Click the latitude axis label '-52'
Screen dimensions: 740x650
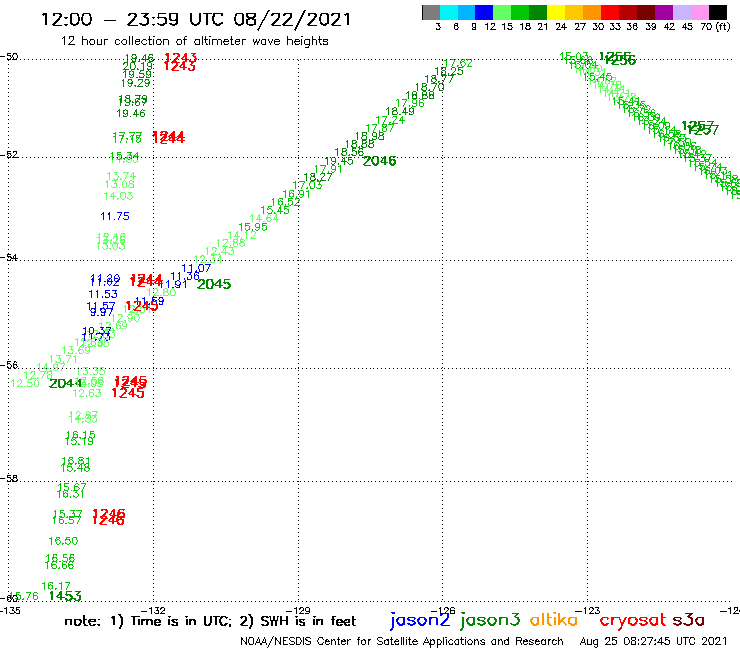point(9,154)
